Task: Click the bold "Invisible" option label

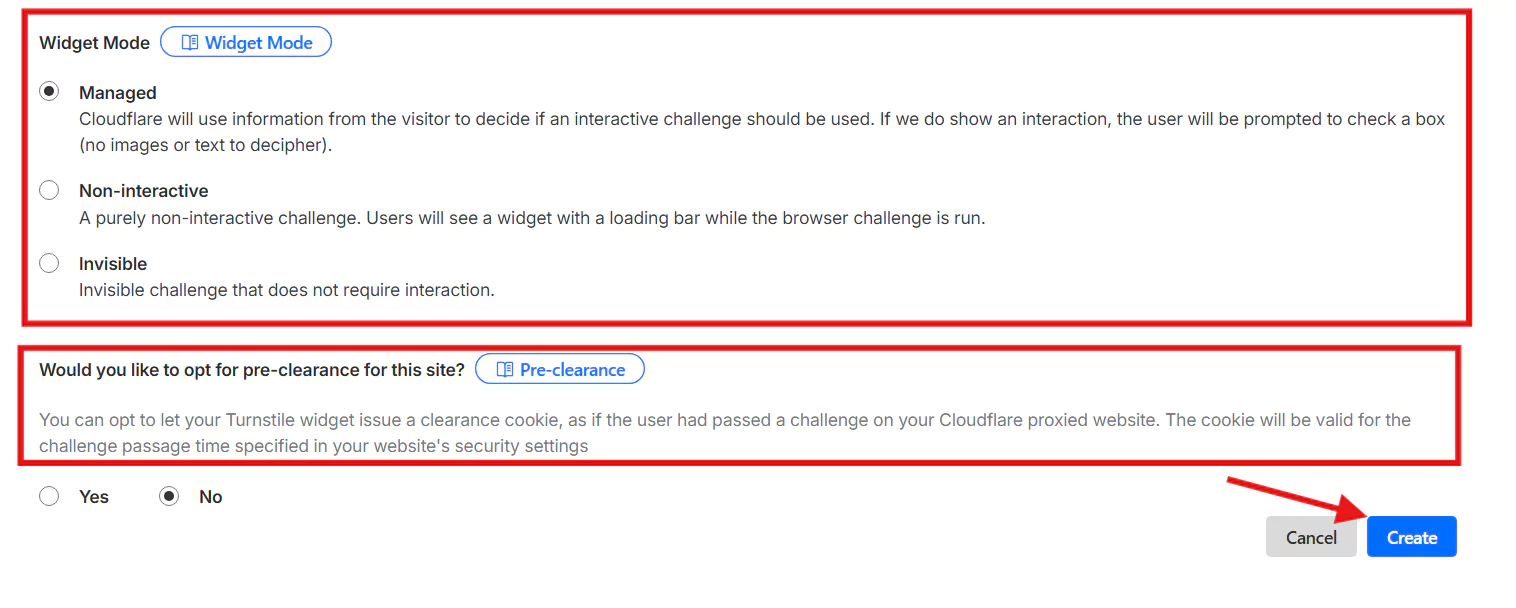Action: point(113,264)
